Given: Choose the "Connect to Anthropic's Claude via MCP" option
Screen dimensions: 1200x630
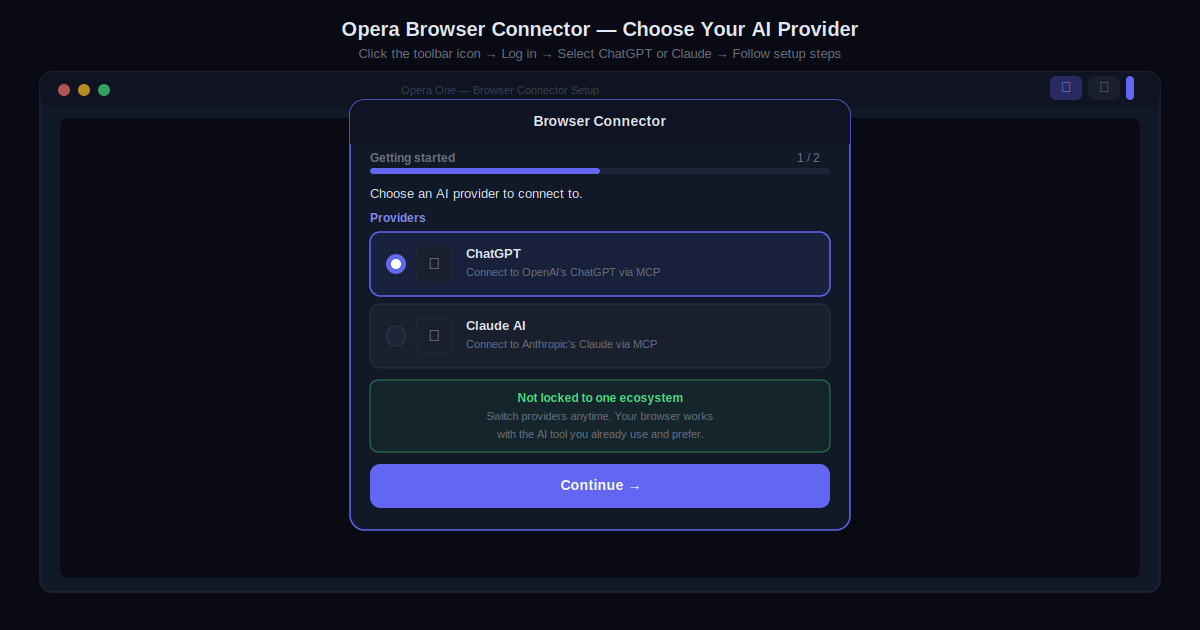Looking at the screenshot, I should tap(561, 344).
